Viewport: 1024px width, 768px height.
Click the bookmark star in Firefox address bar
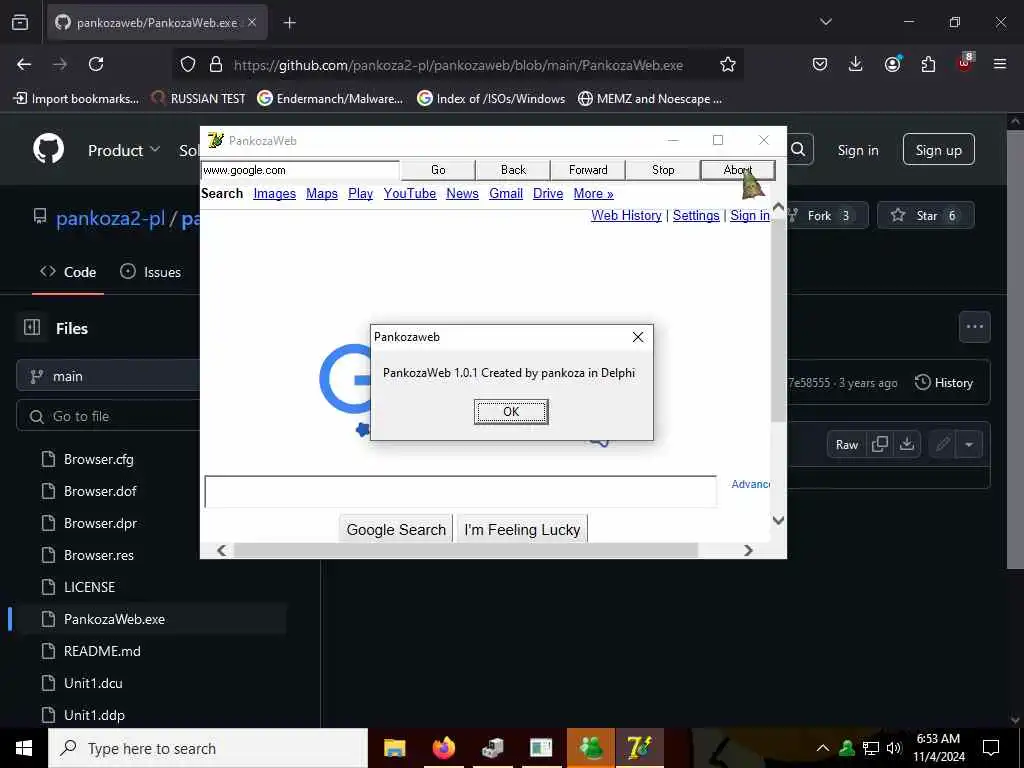(x=728, y=64)
